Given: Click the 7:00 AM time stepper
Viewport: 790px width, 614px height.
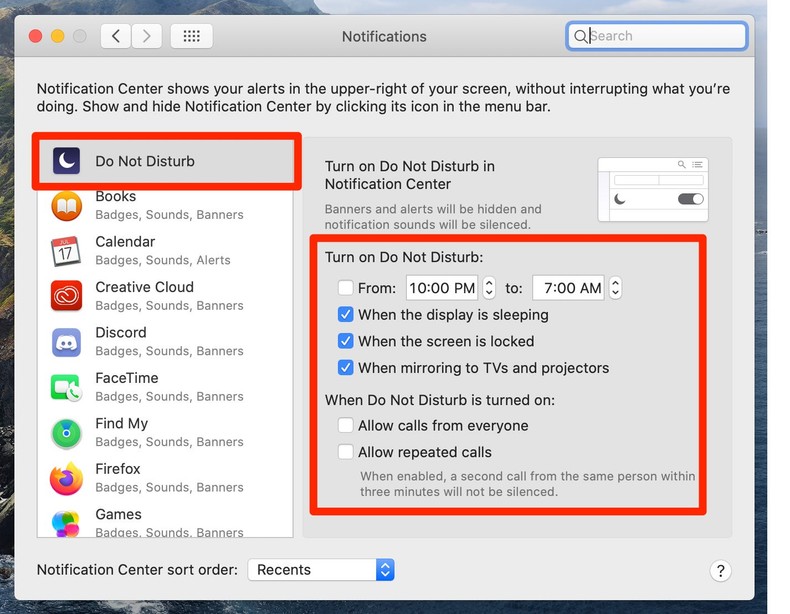Looking at the screenshot, I should 615,288.
